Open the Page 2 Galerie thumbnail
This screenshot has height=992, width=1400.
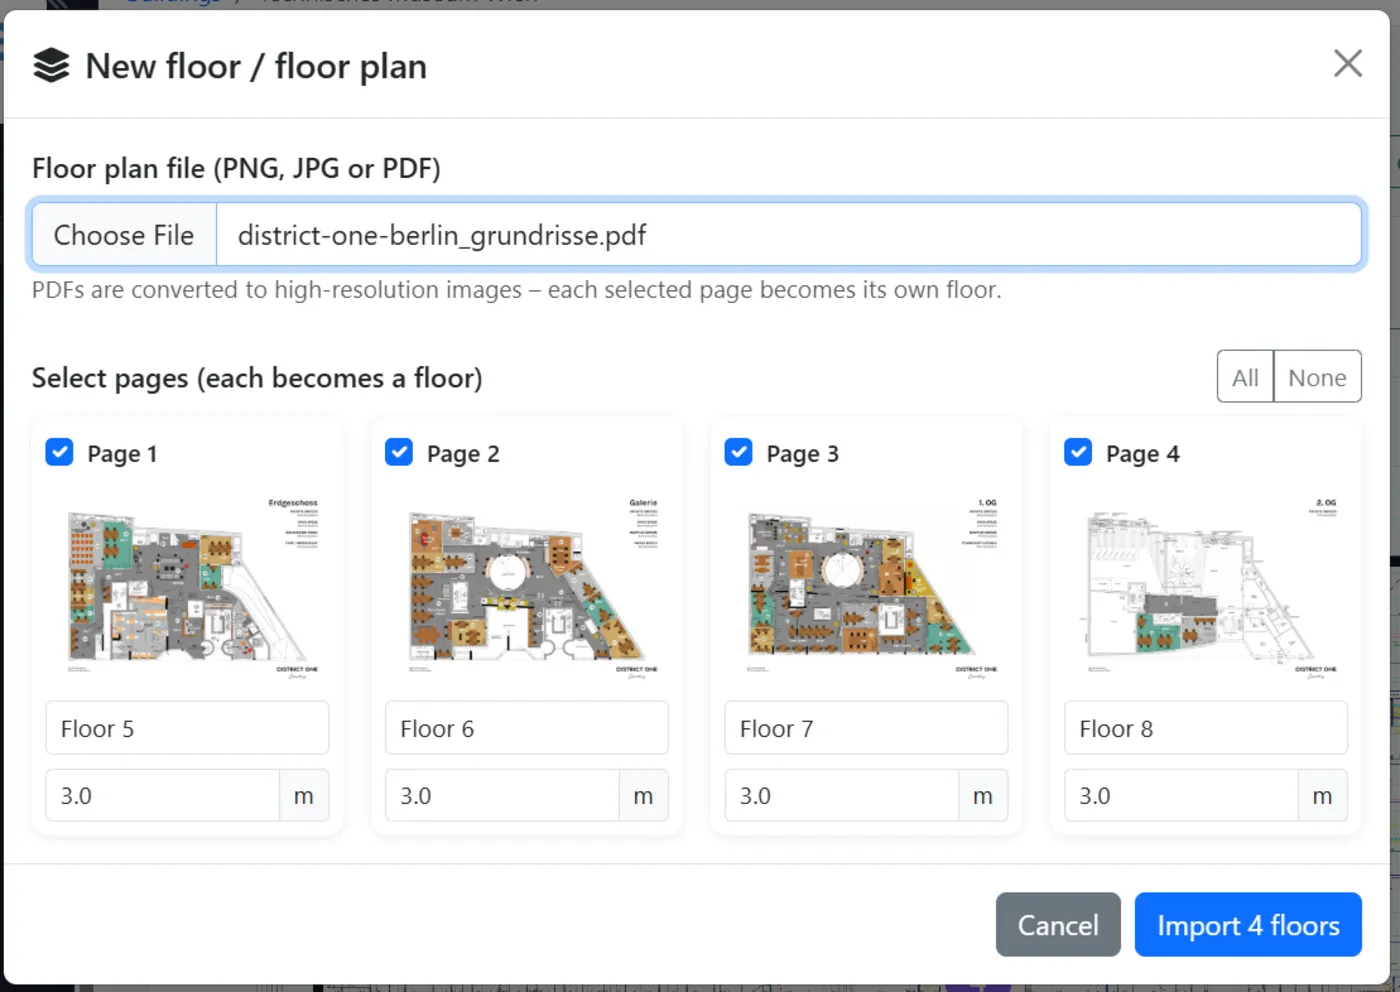coord(527,588)
